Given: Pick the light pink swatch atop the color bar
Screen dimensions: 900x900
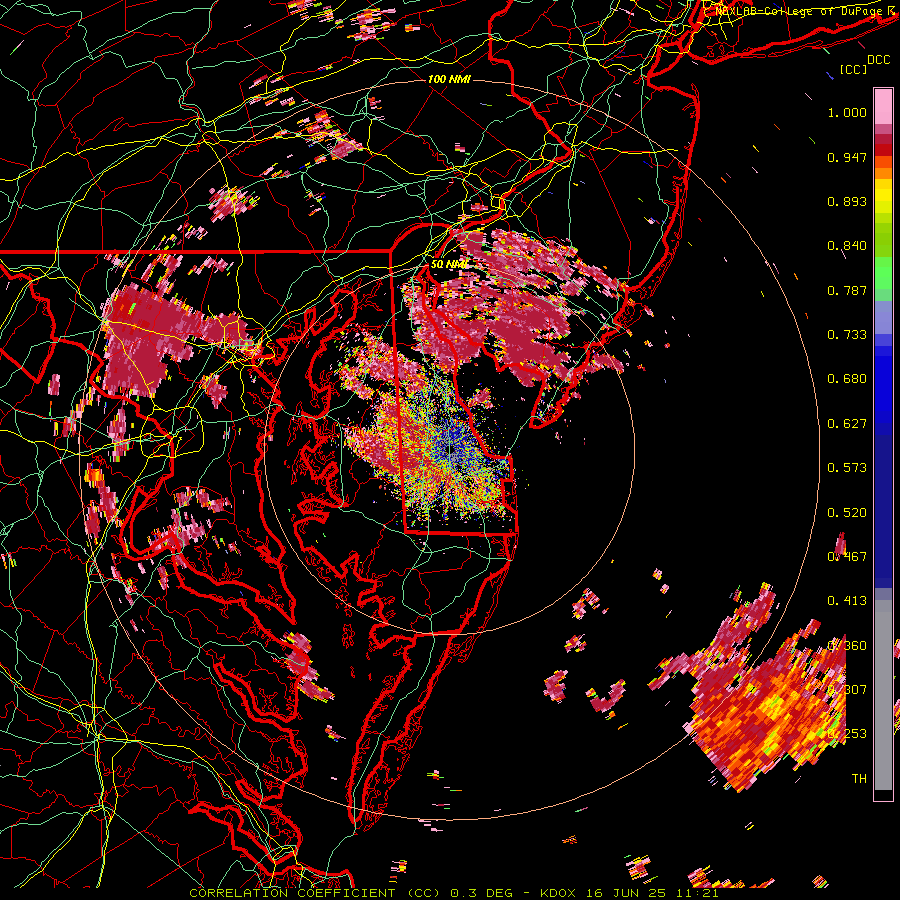Looking at the screenshot, I should (x=883, y=106).
